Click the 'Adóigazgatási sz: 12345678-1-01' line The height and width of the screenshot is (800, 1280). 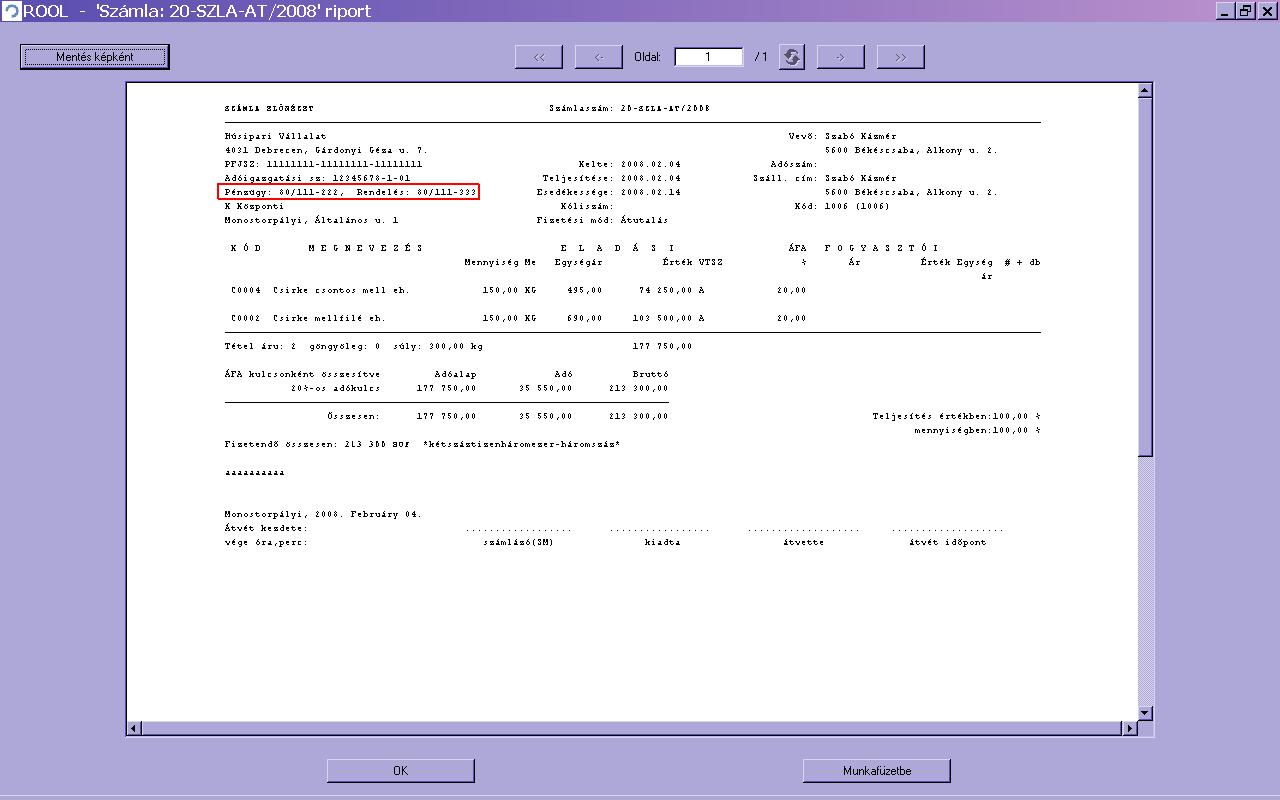(x=318, y=178)
